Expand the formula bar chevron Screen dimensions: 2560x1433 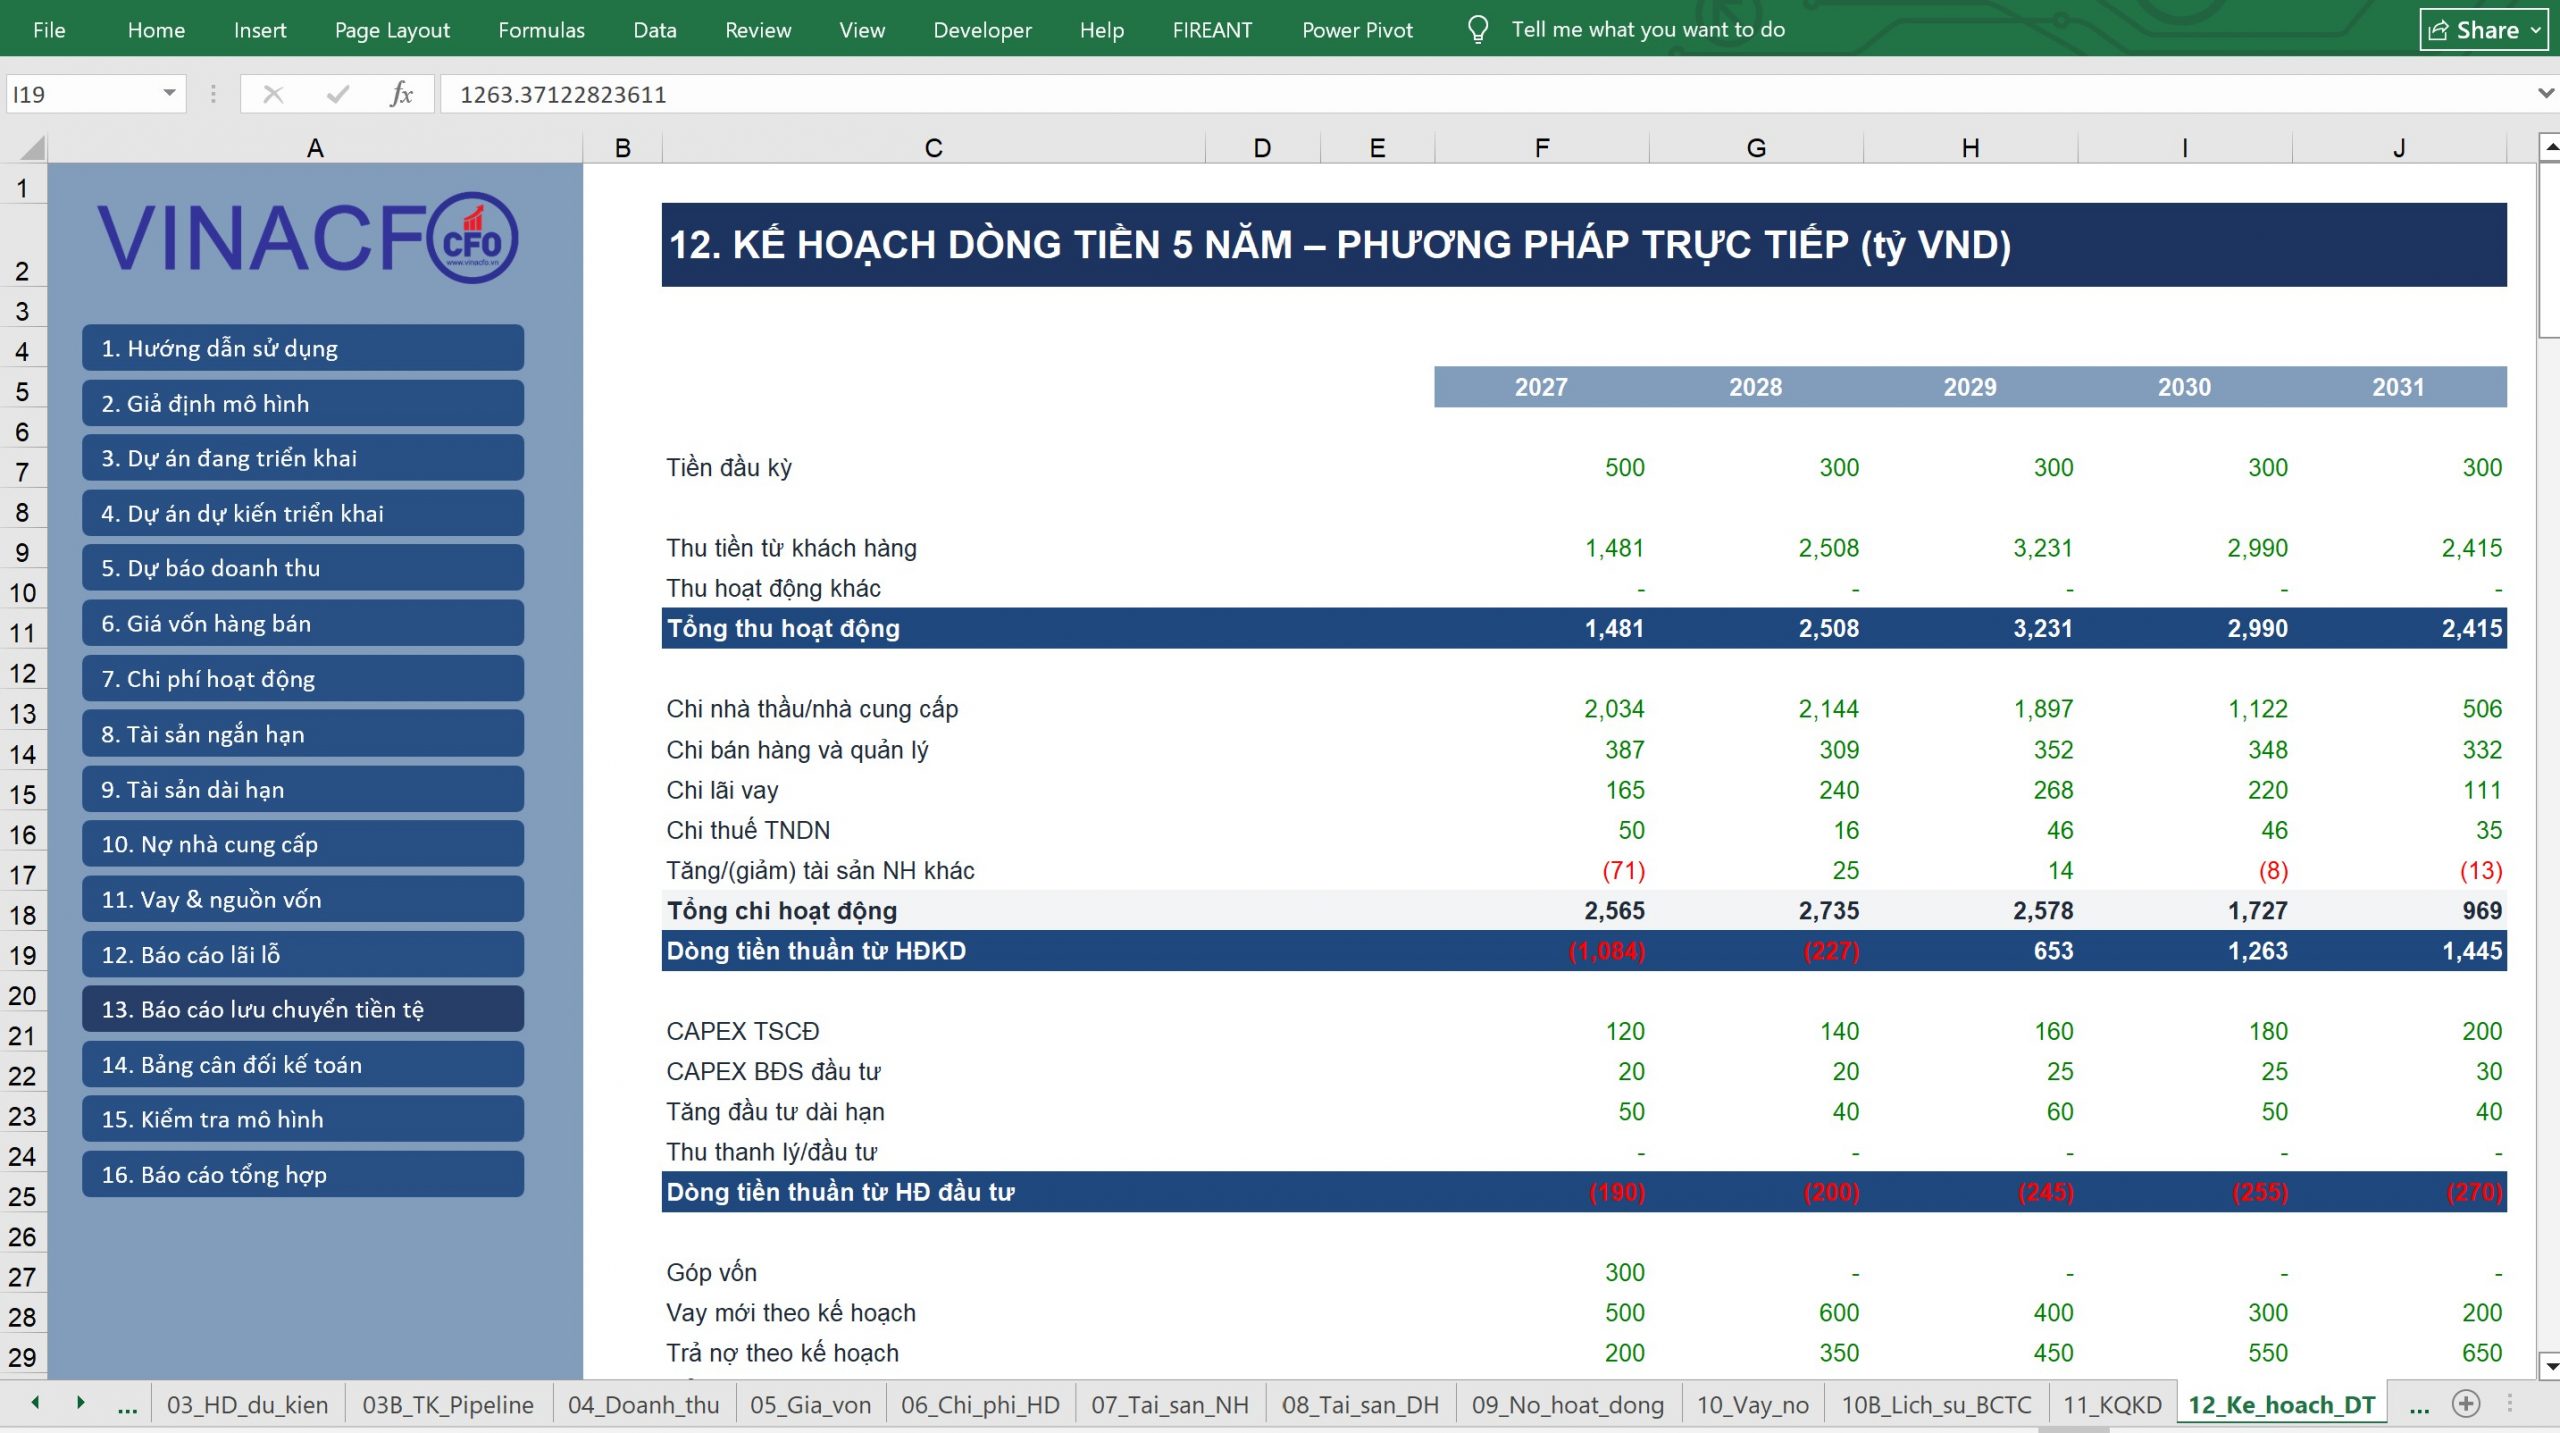[x=2546, y=93]
